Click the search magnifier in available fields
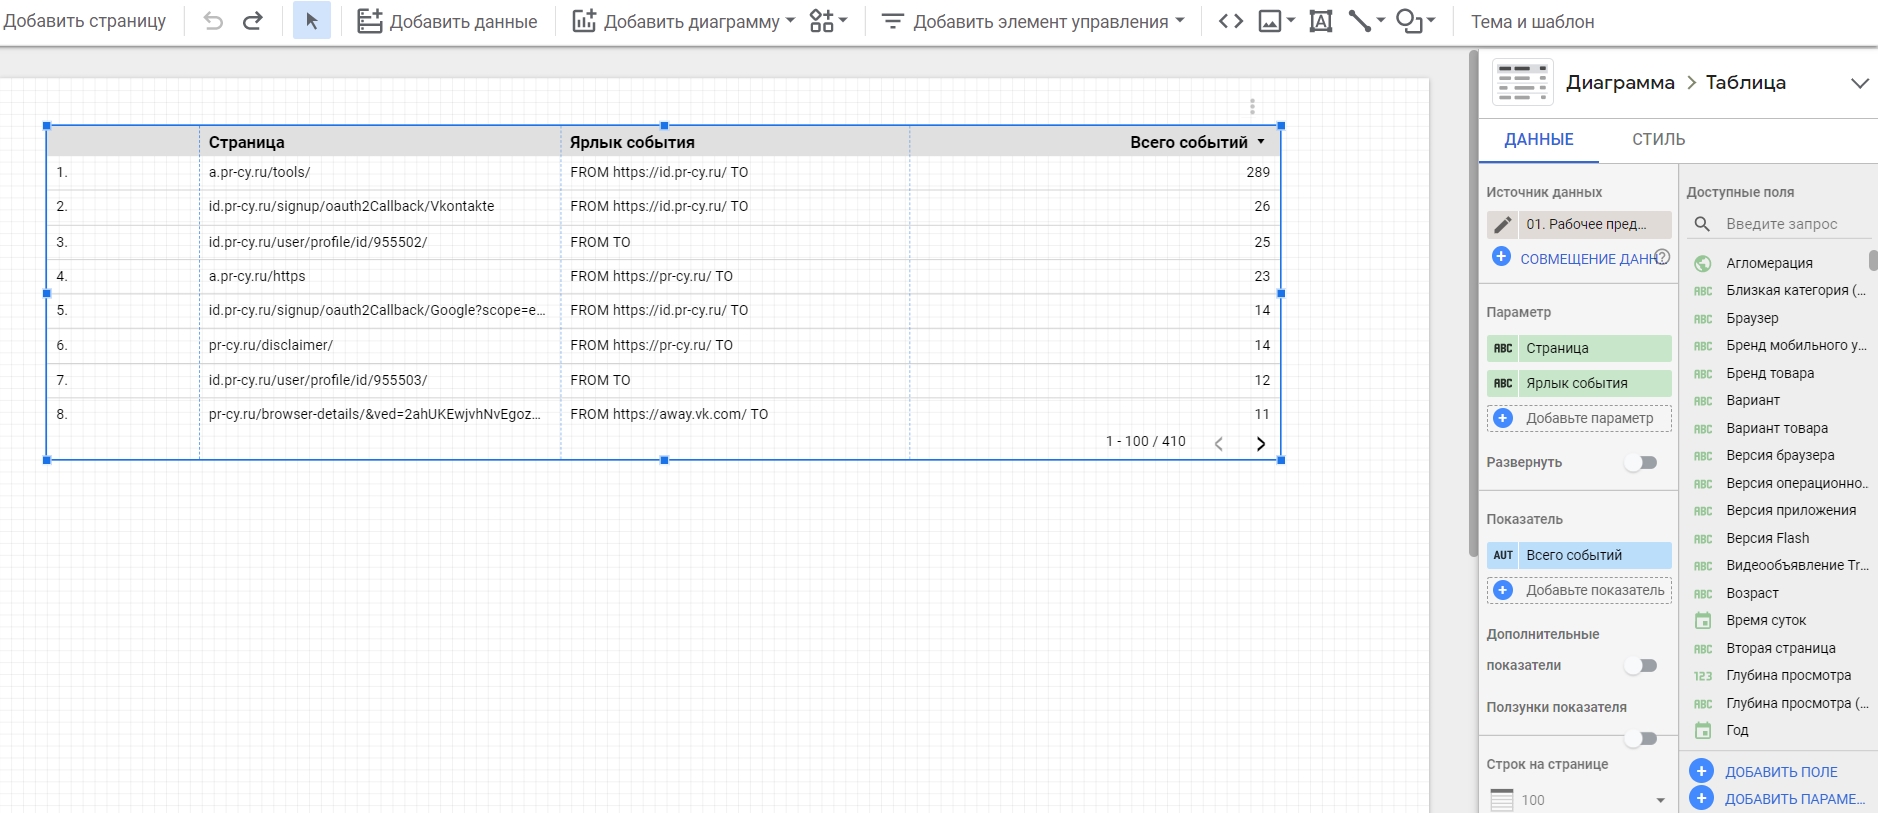Screen dimensions: 1878x813 click(x=1702, y=224)
